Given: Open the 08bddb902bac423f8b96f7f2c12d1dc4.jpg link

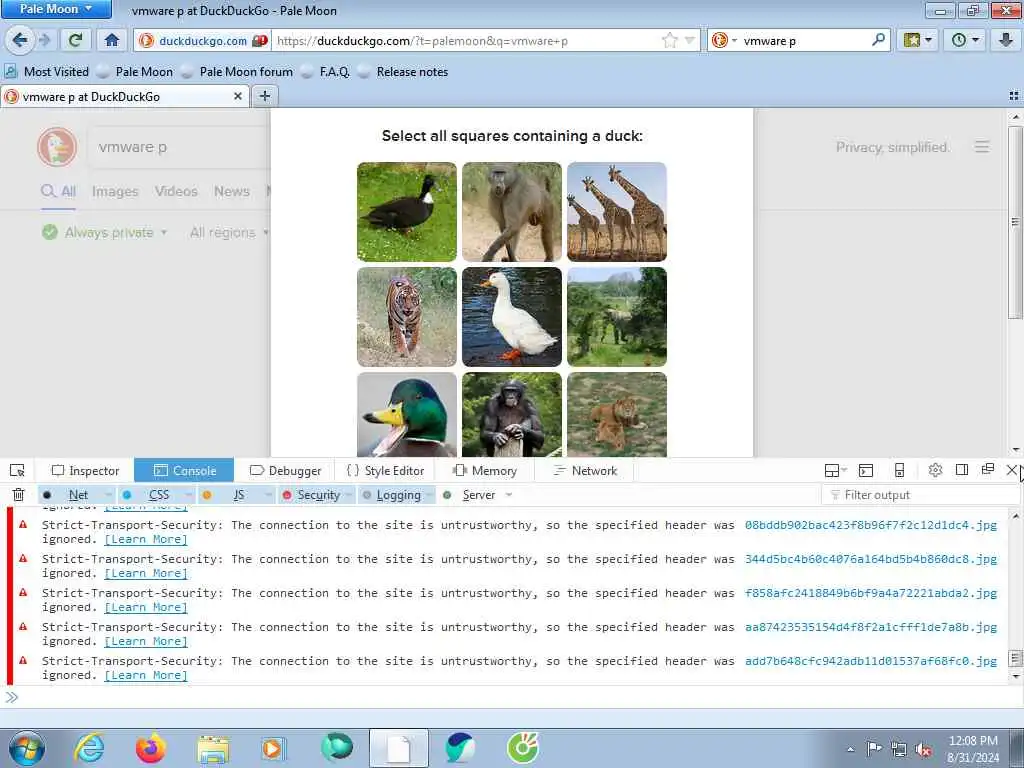Looking at the screenshot, I should coord(871,525).
